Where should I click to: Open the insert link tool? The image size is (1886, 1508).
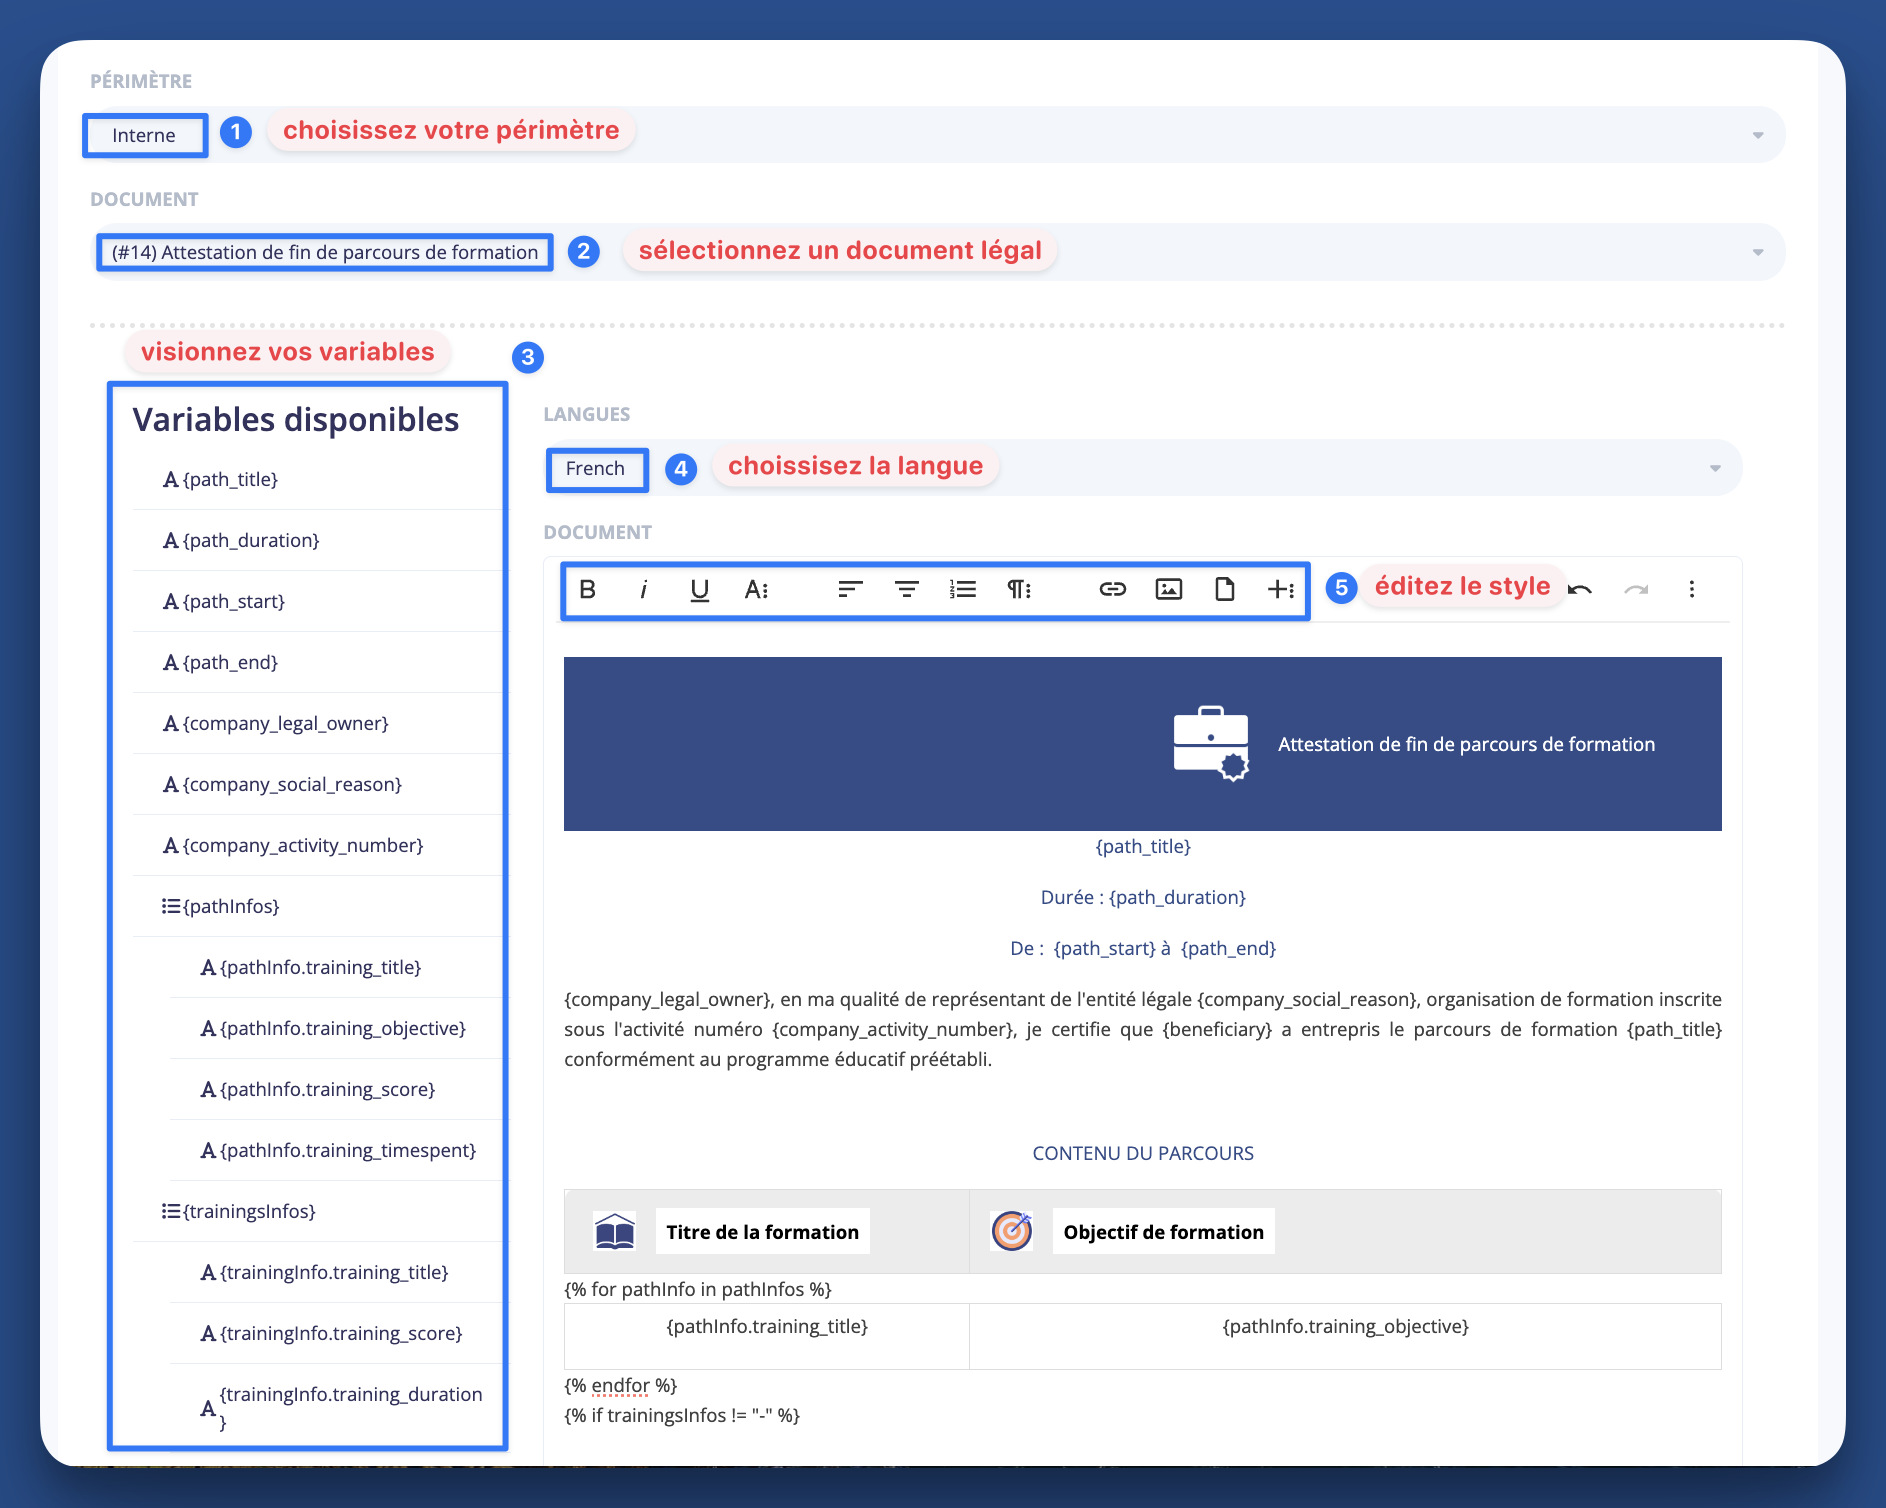tap(1112, 589)
